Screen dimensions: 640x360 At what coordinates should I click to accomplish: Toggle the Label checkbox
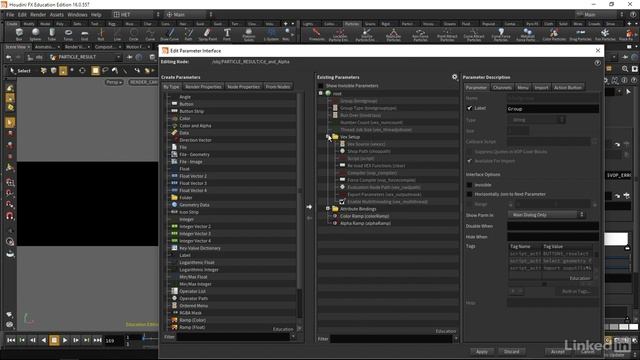[469, 108]
